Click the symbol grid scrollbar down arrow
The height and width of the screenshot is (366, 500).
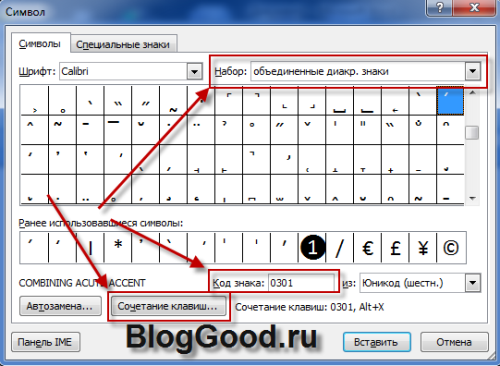pyautogui.click(x=472, y=198)
